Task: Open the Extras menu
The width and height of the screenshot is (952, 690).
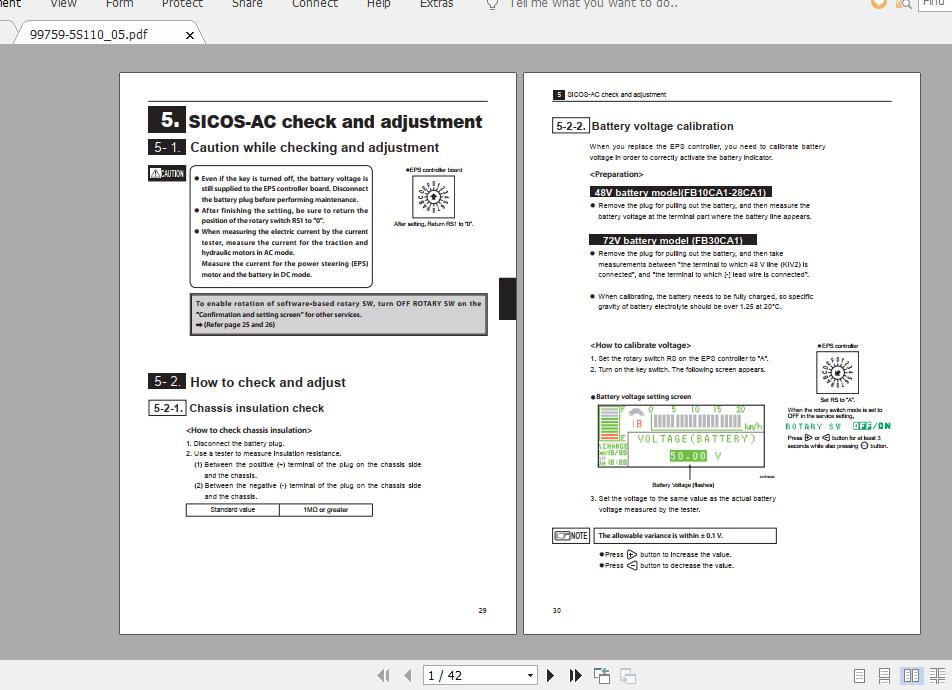Action: point(436,4)
